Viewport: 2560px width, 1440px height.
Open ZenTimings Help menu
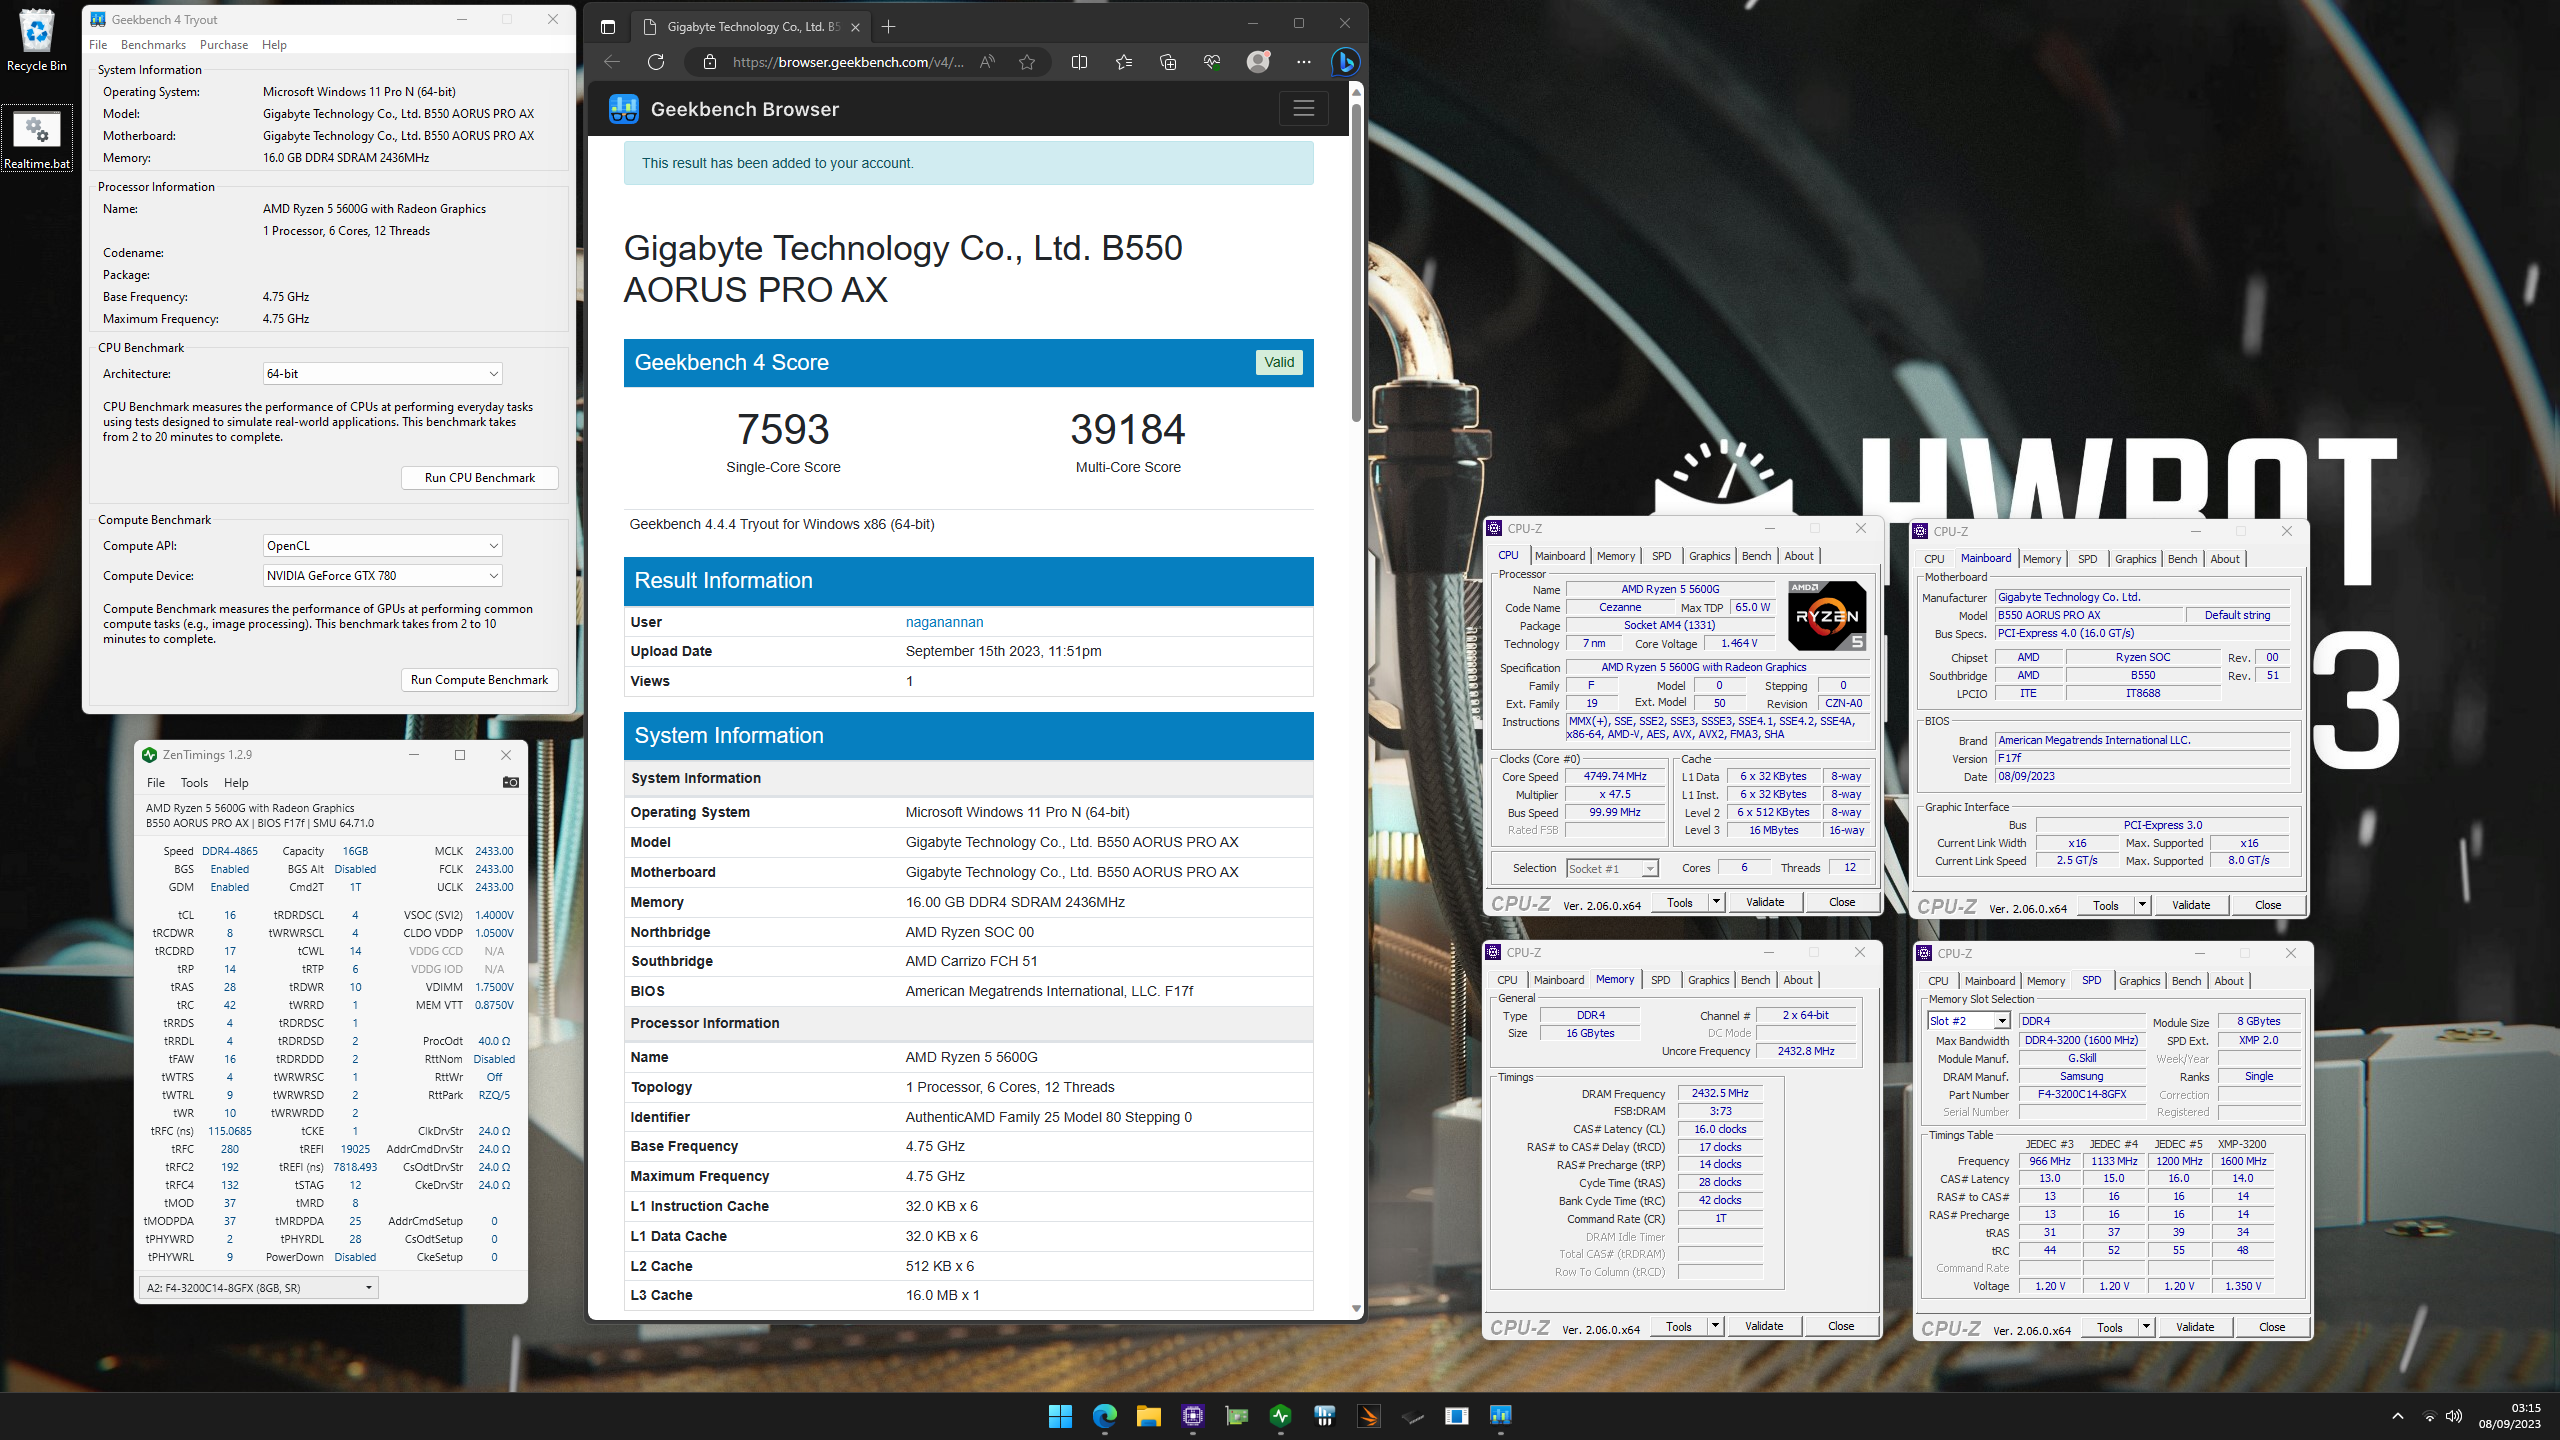coord(236,782)
